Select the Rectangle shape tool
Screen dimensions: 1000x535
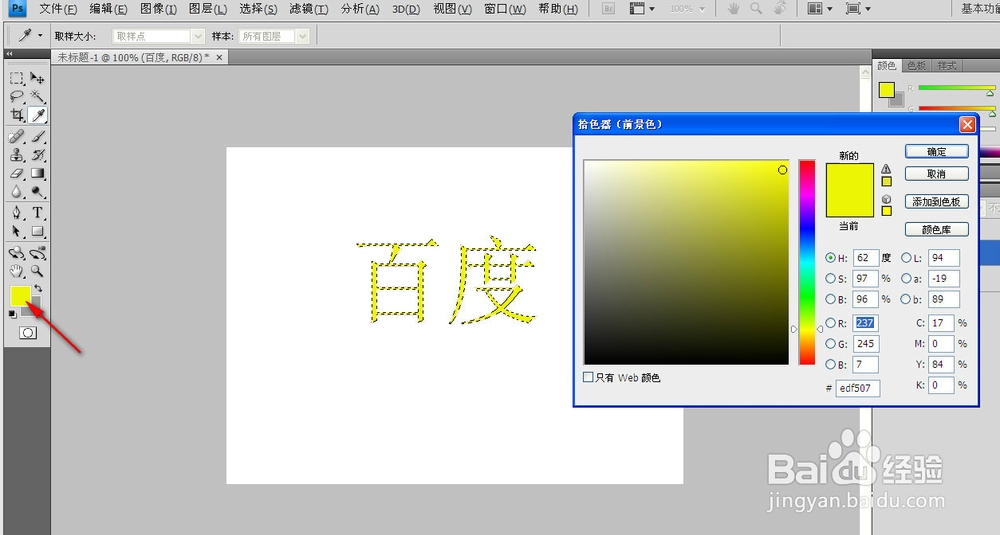[38, 231]
